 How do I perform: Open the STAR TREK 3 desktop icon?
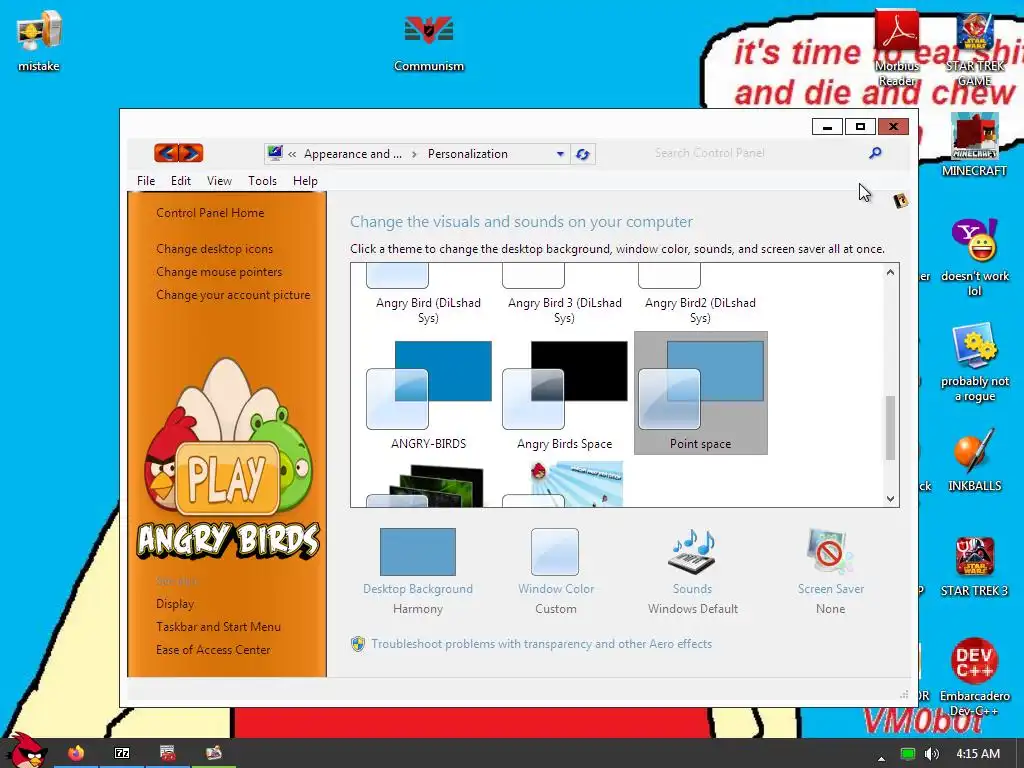click(x=974, y=566)
